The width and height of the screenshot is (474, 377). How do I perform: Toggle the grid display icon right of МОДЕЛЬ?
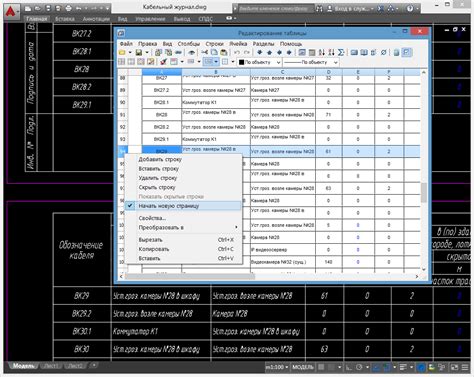321,367
